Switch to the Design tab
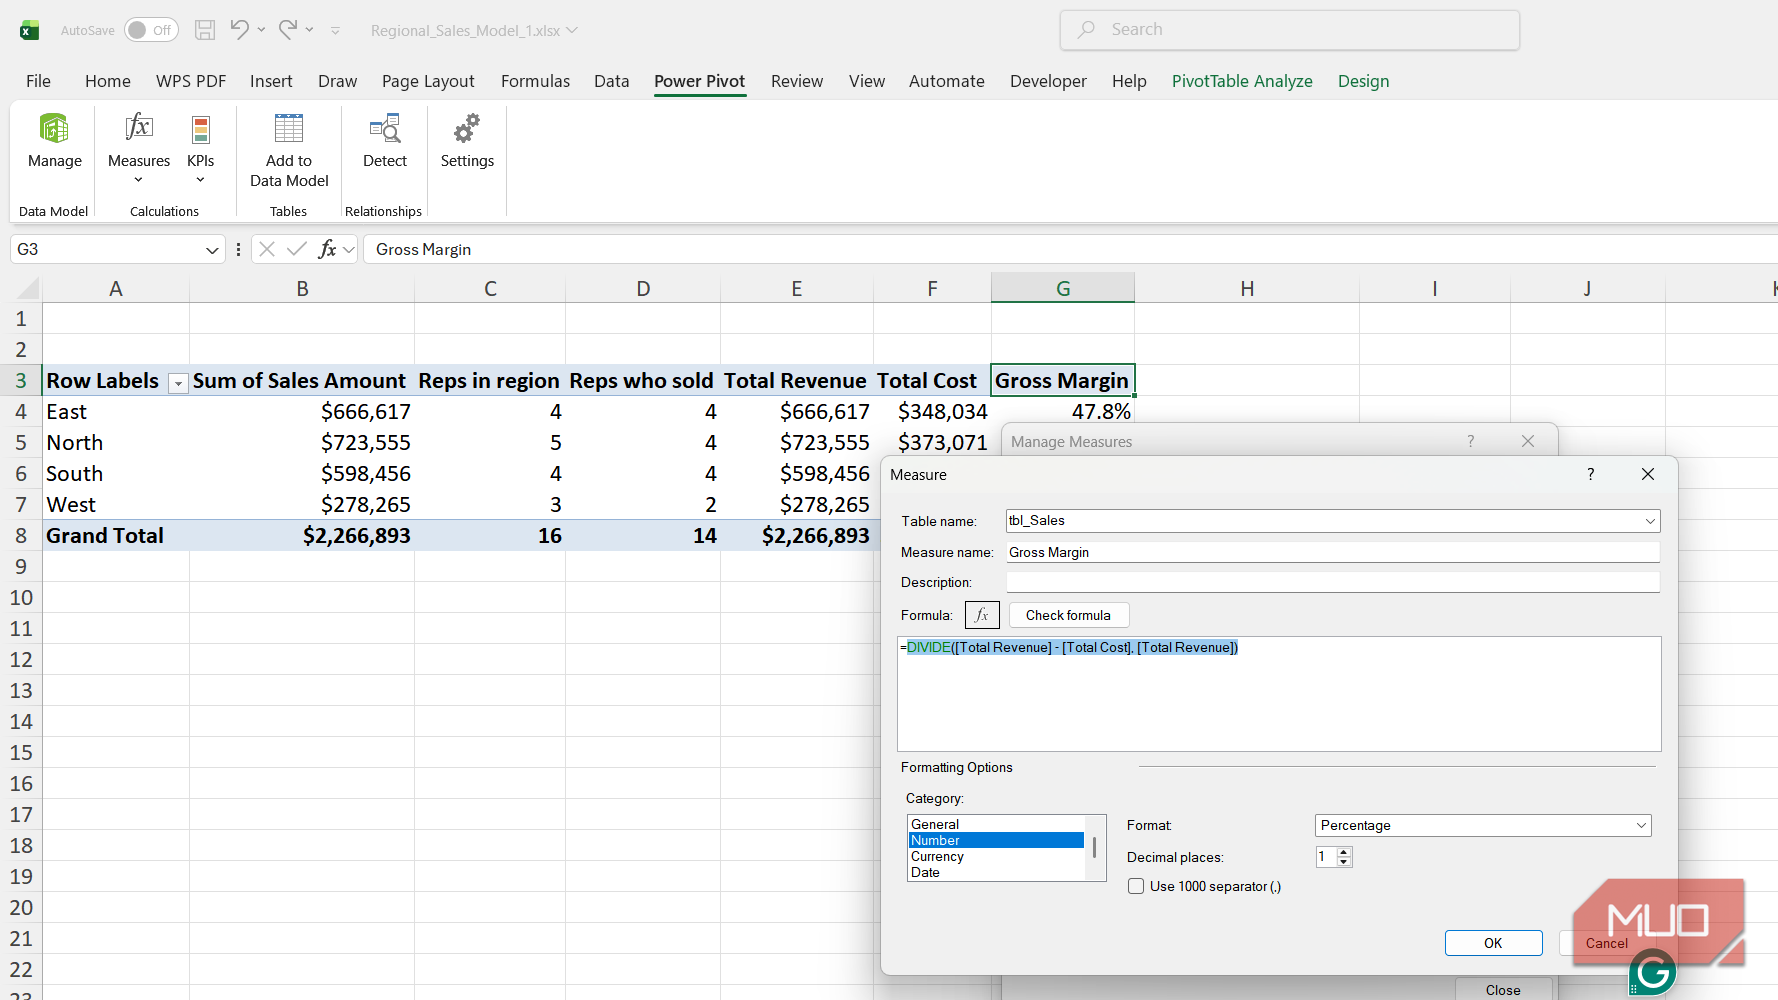The height and width of the screenshot is (1000, 1778). [x=1363, y=81]
